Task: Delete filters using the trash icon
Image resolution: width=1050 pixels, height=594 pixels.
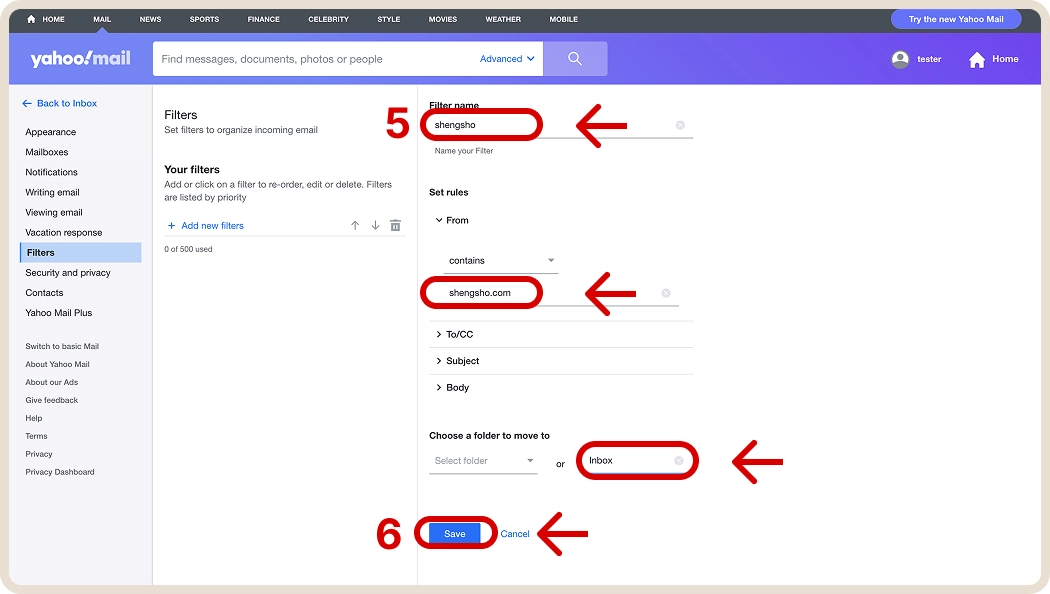Action: pyautogui.click(x=395, y=225)
